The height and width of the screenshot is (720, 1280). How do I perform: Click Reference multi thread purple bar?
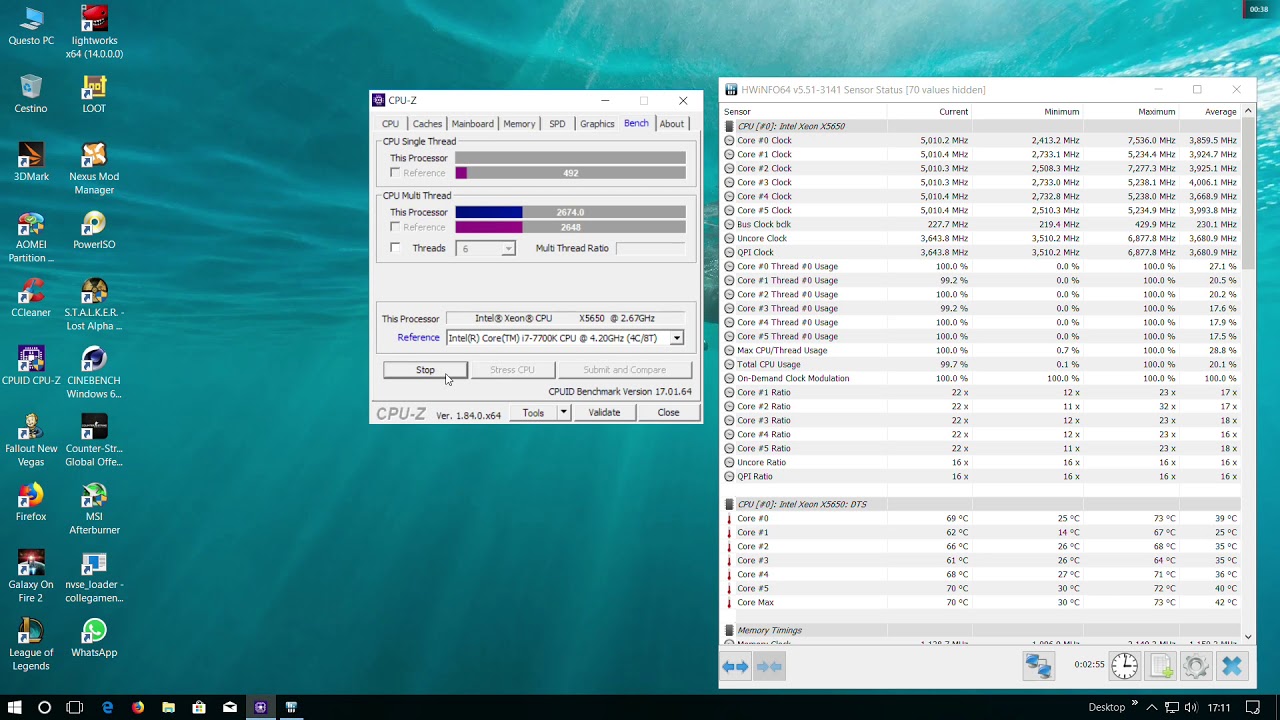click(570, 227)
